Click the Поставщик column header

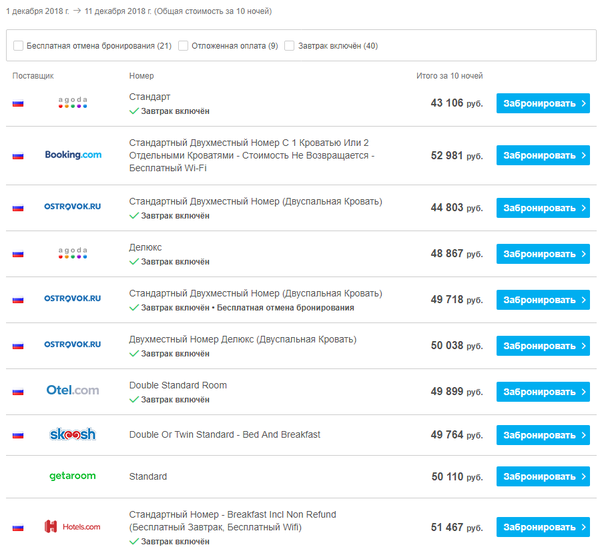33,76
